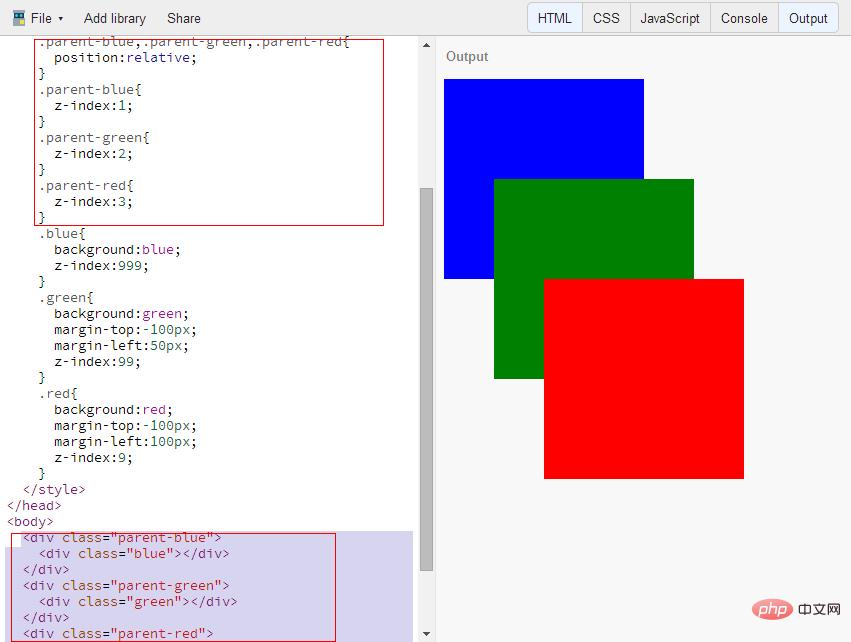Viewport: 851px width, 642px height.
Task: Place cursor on 'z-index:2;' line
Action: coord(93,154)
